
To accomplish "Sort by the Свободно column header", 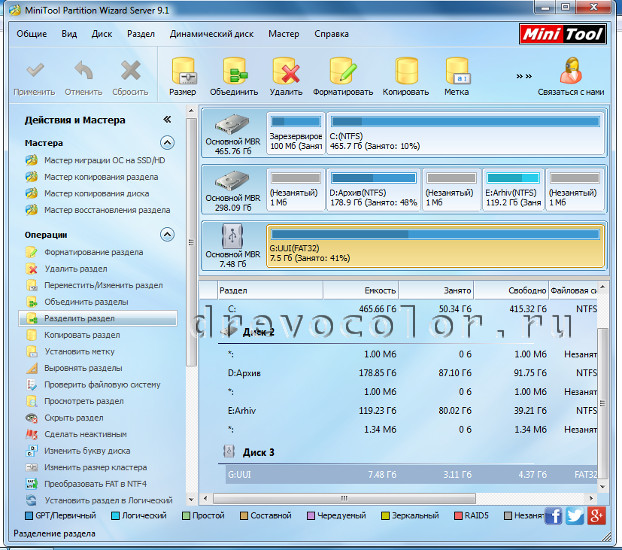I will tap(511, 290).
